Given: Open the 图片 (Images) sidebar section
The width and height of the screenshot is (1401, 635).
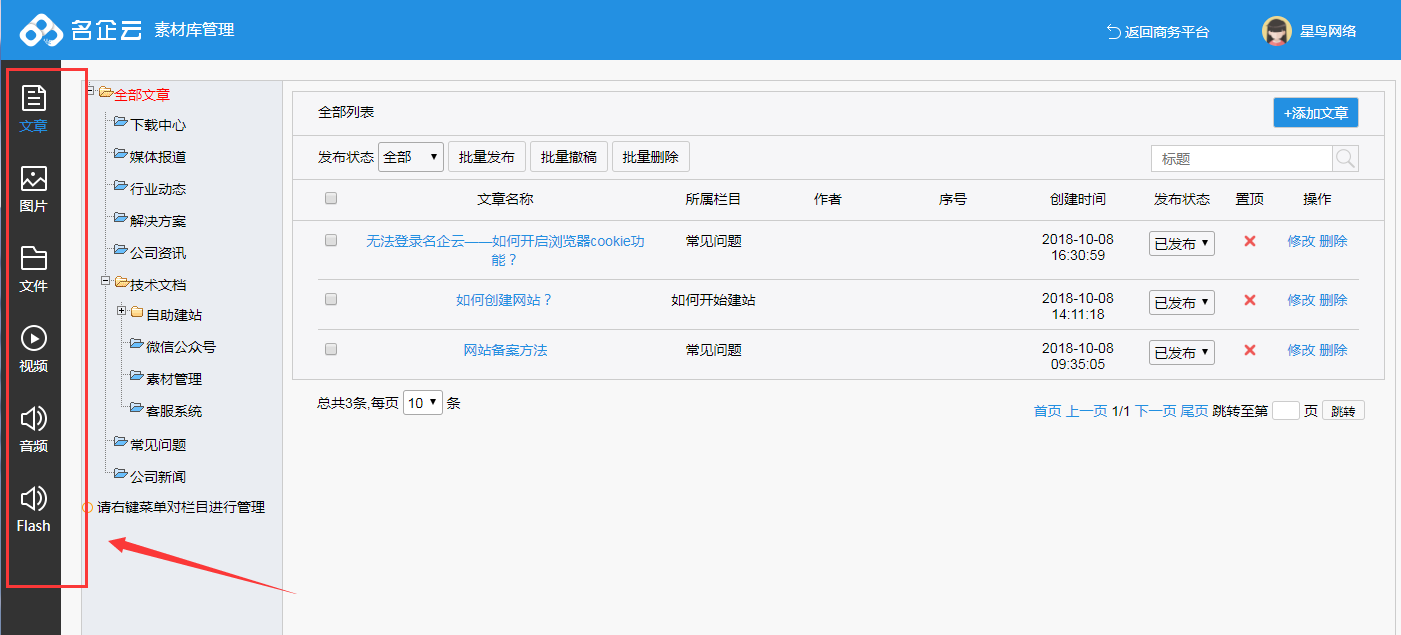Looking at the screenshot, I should pos(34,189).
